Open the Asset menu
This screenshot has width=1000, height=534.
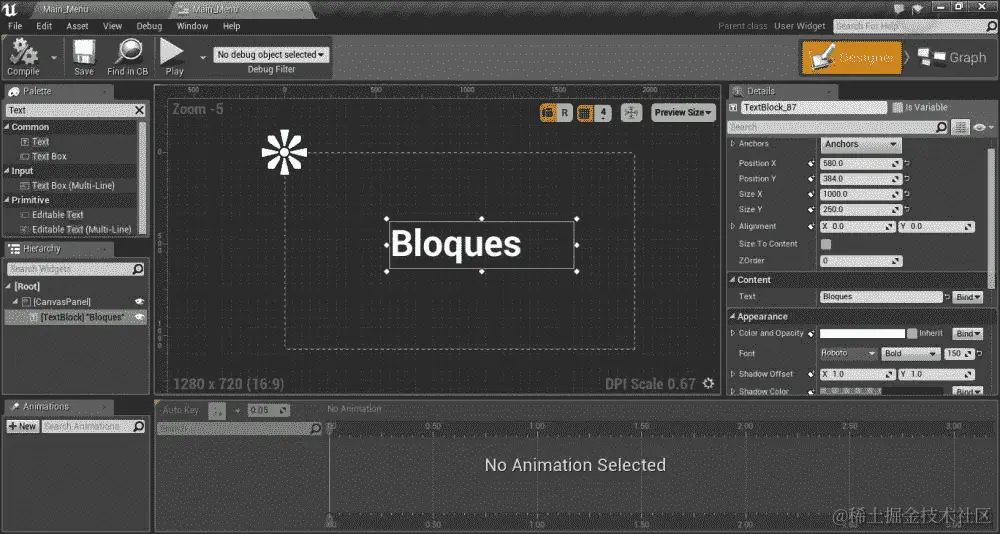pos(77,26)
